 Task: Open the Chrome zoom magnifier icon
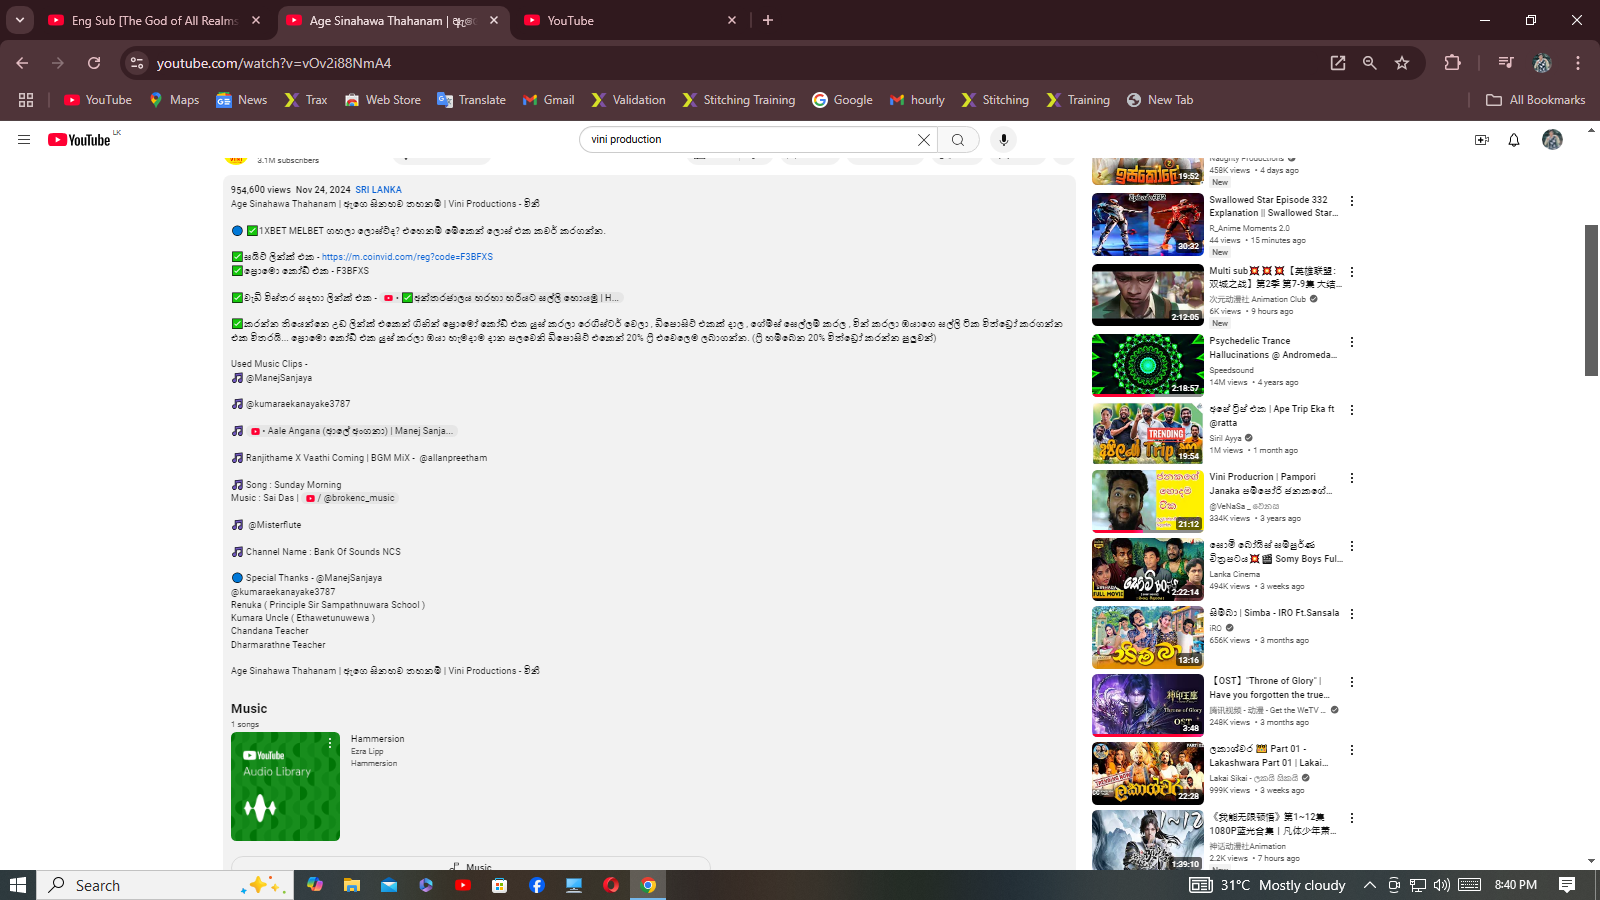(x=1370, y=63)
